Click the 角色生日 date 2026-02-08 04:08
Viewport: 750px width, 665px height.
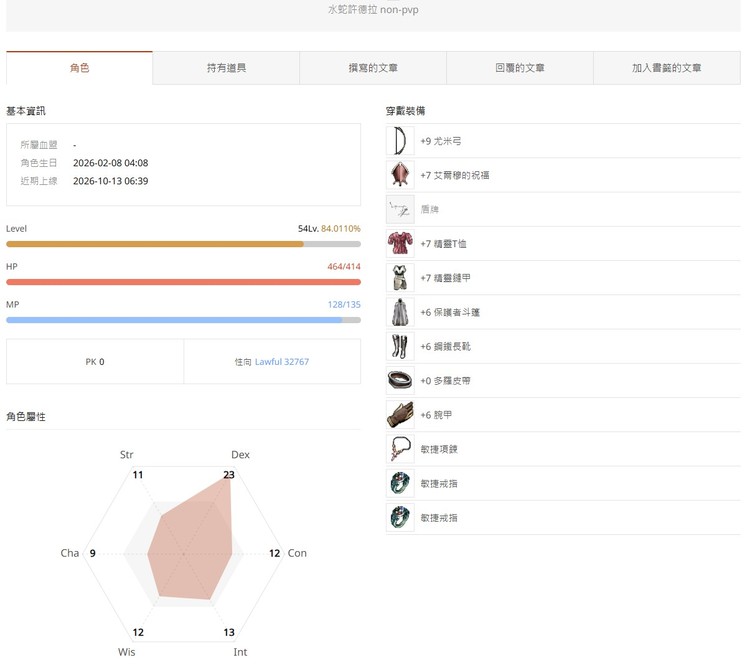110,163
